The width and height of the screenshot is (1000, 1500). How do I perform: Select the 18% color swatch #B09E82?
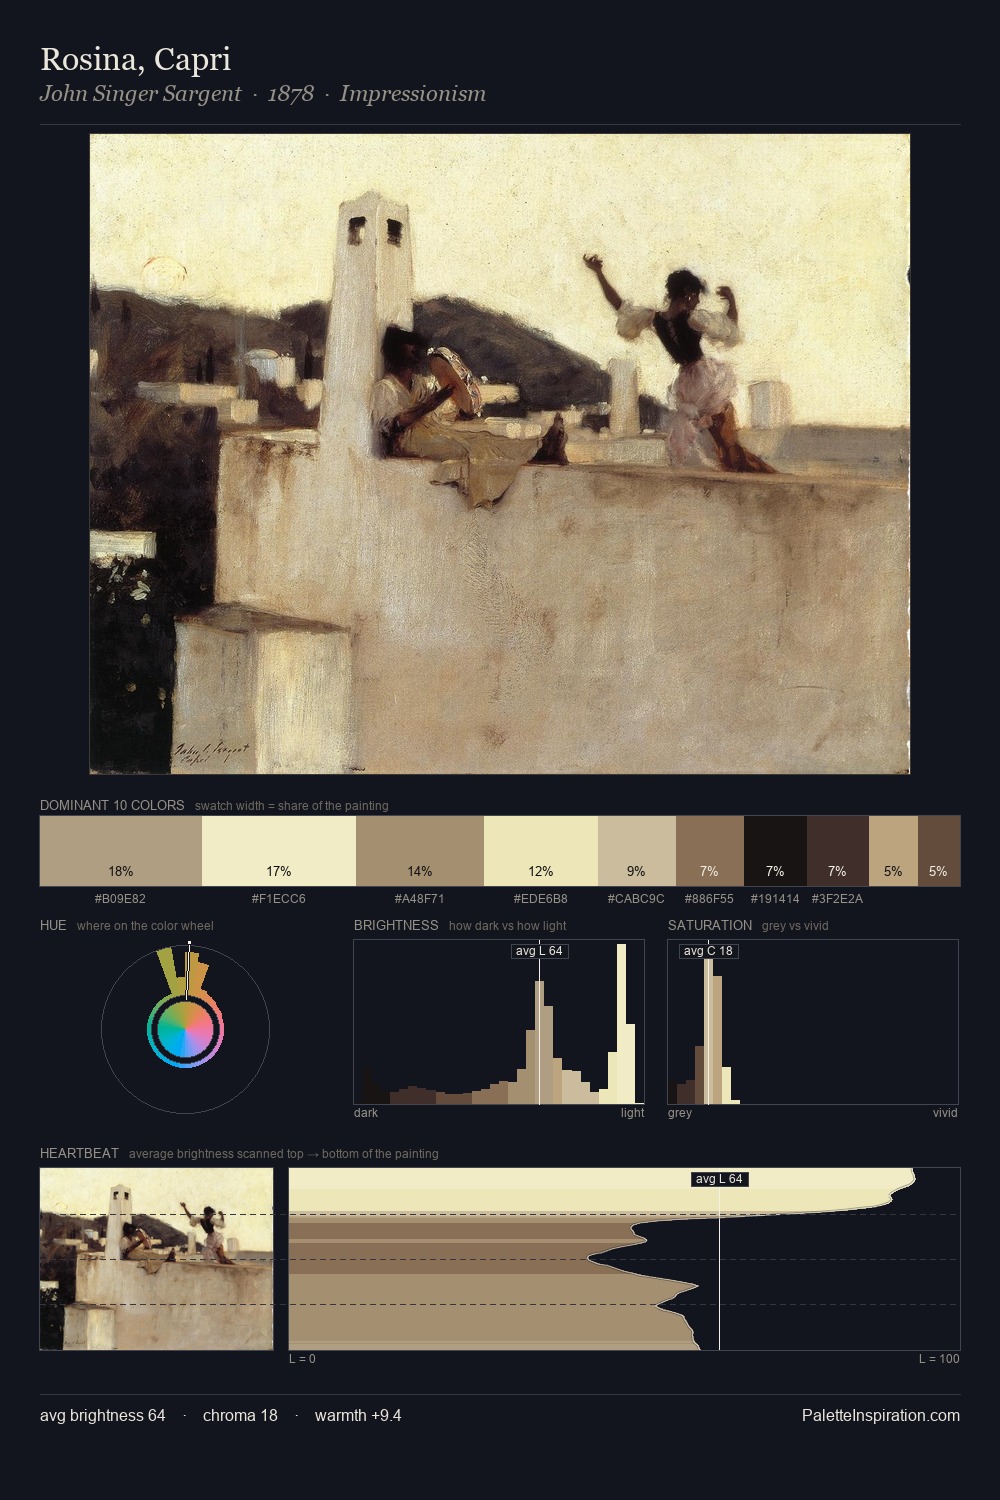[121, 851]
